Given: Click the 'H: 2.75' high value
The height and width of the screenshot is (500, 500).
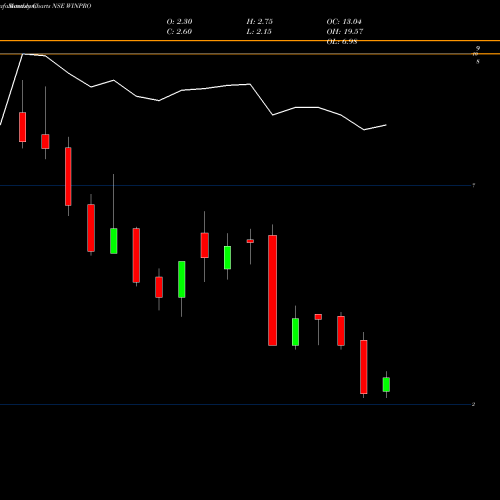Looking at the screenshot, I should 260,22.
